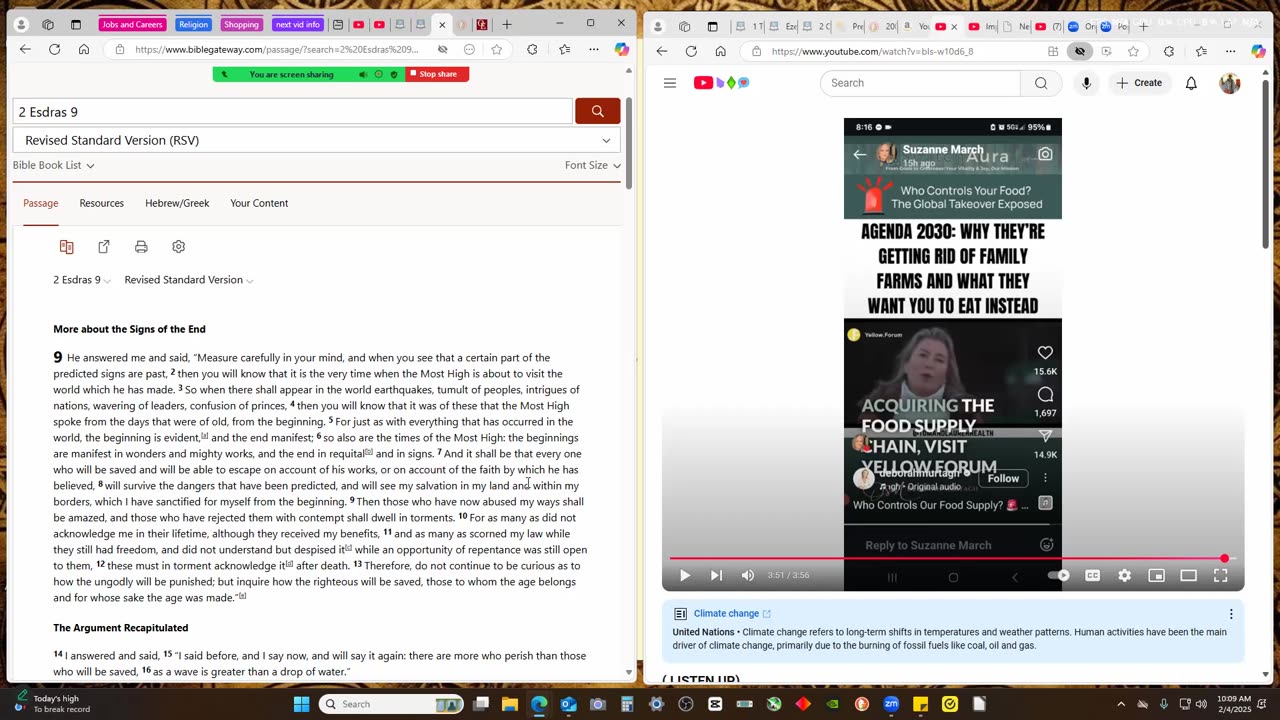1280x720 pixels.
Task: Print the 2 Esdras 9 passage
Action: point(141,247)
